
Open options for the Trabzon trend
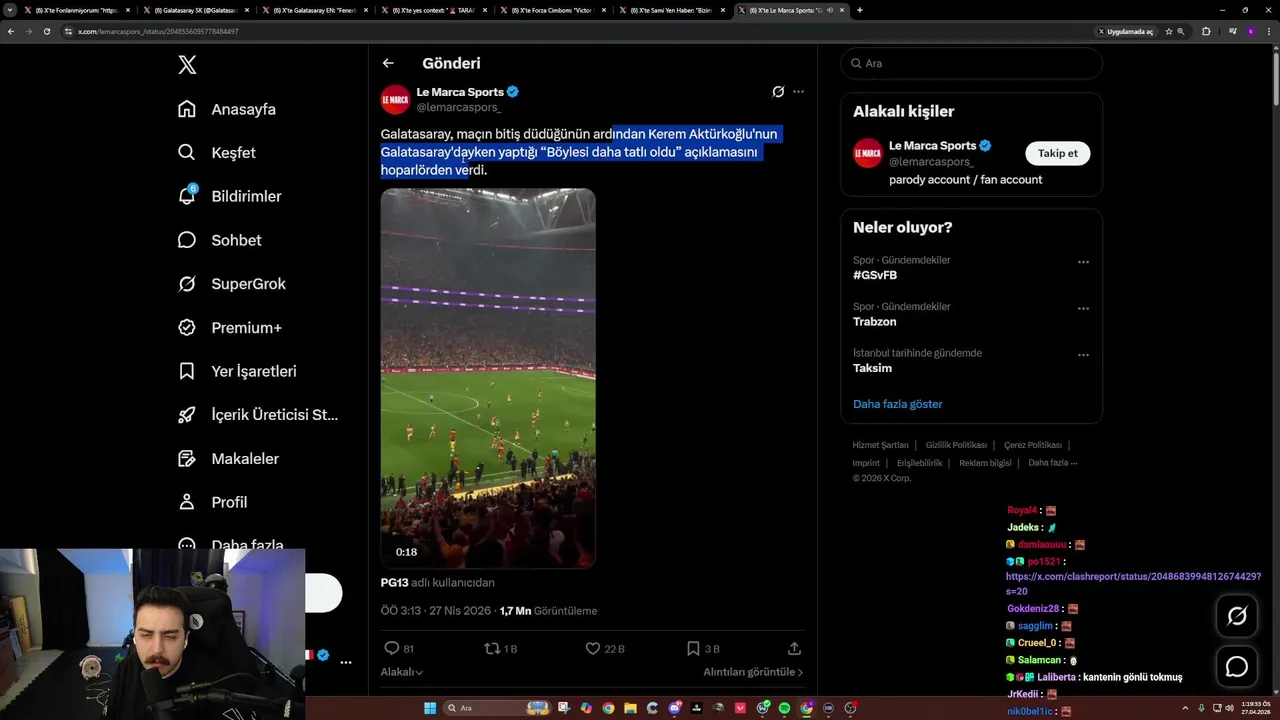1083,308
